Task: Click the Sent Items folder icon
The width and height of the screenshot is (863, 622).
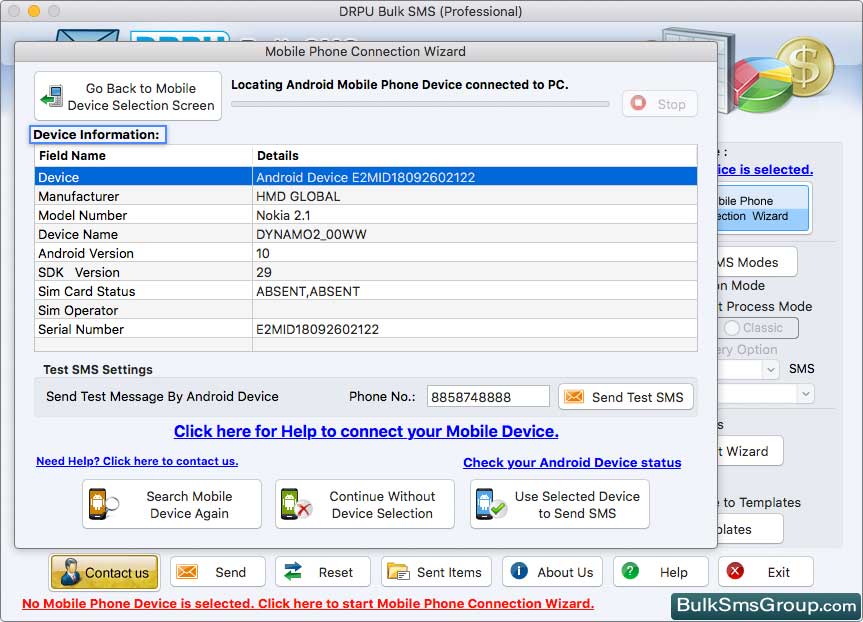Action: 398,571
